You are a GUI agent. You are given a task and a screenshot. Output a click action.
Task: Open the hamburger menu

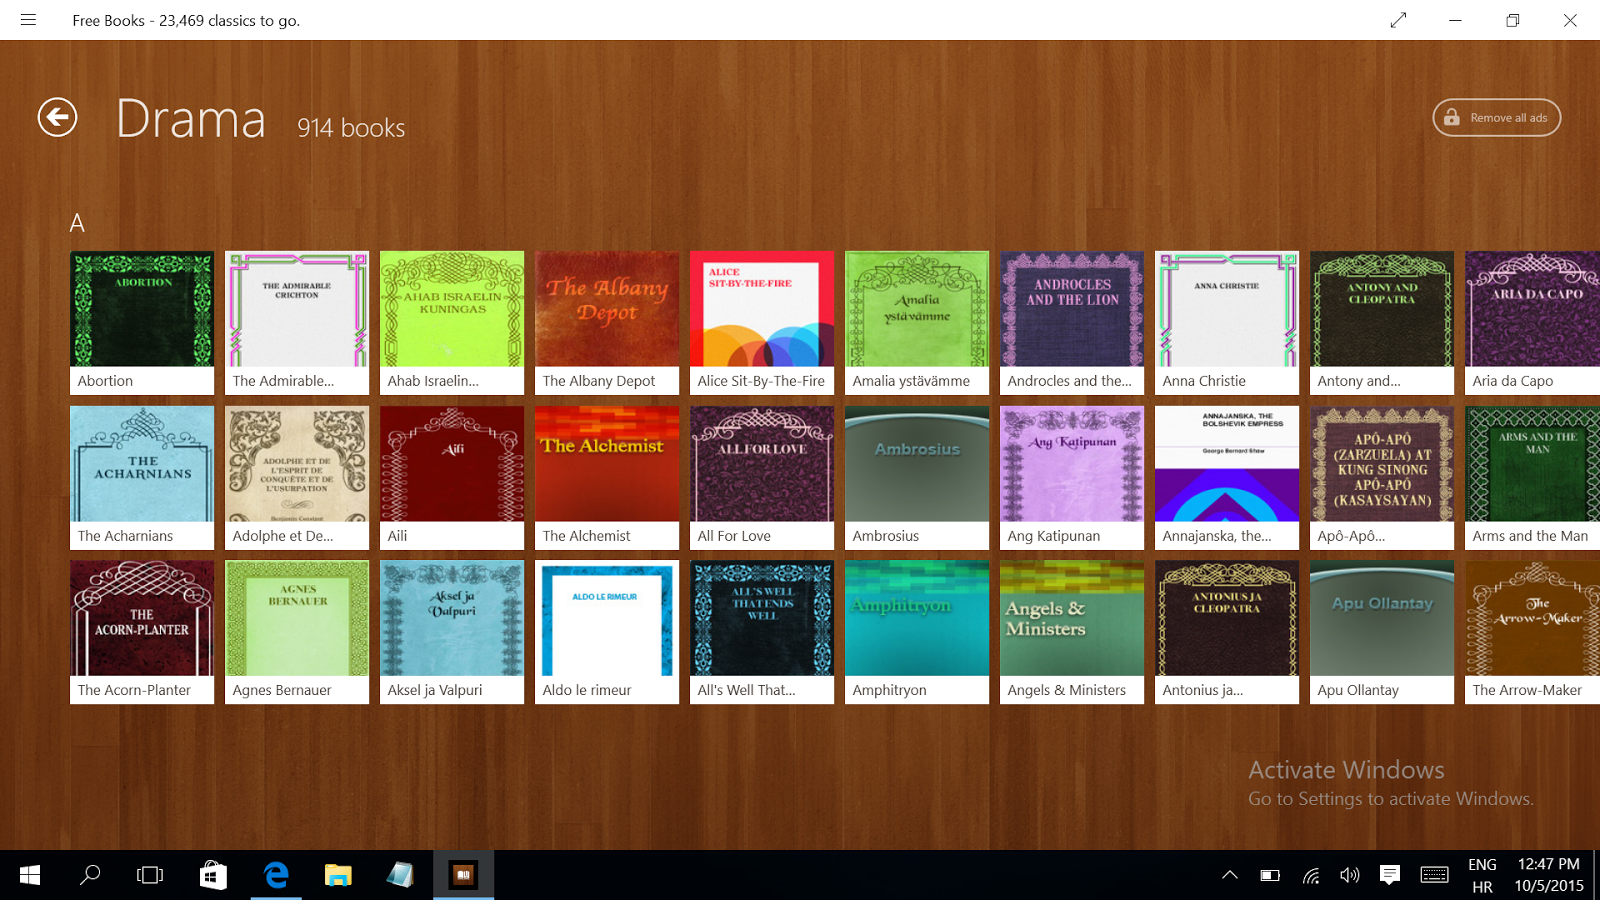tap(28, 20)
